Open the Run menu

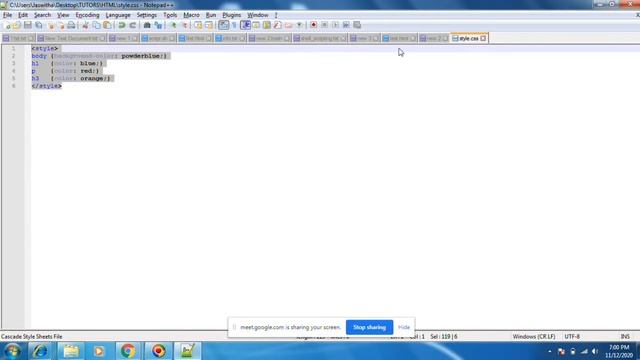pos(211,15)
